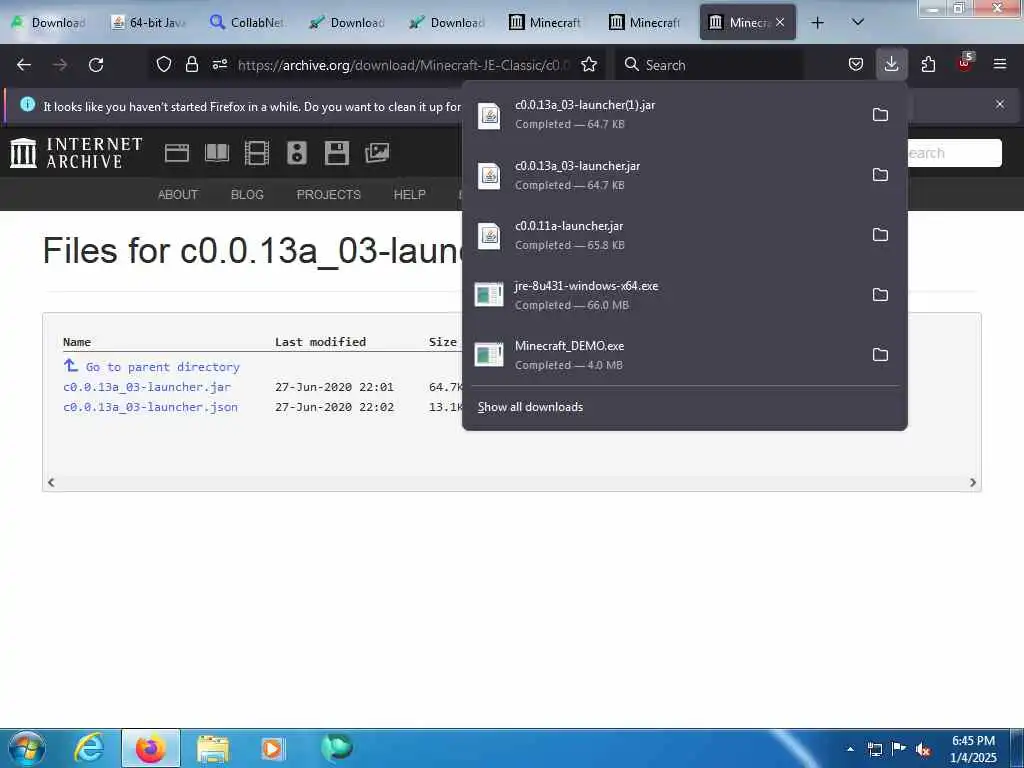Viewport: 1024px width, 768px height.
Task: Show hidden tray icons arrow
Action: (x=850, y=749)
